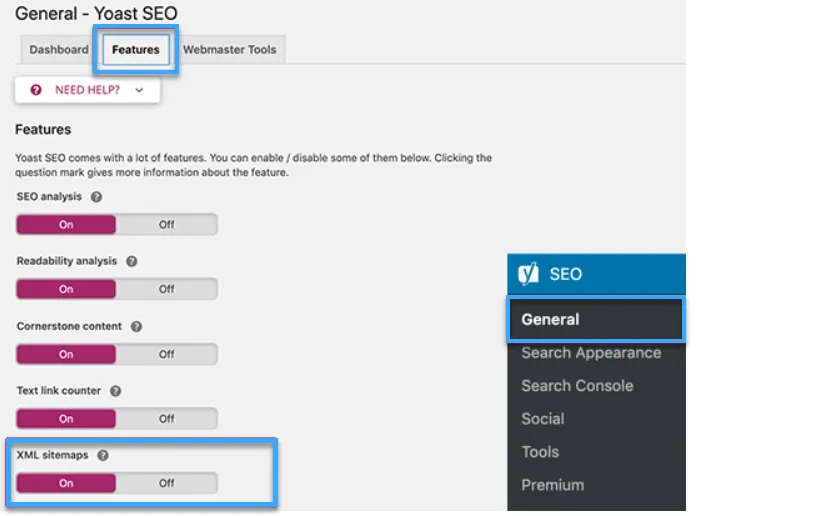
Task: Click the Readability analysis label
Action: click(66, 261)
